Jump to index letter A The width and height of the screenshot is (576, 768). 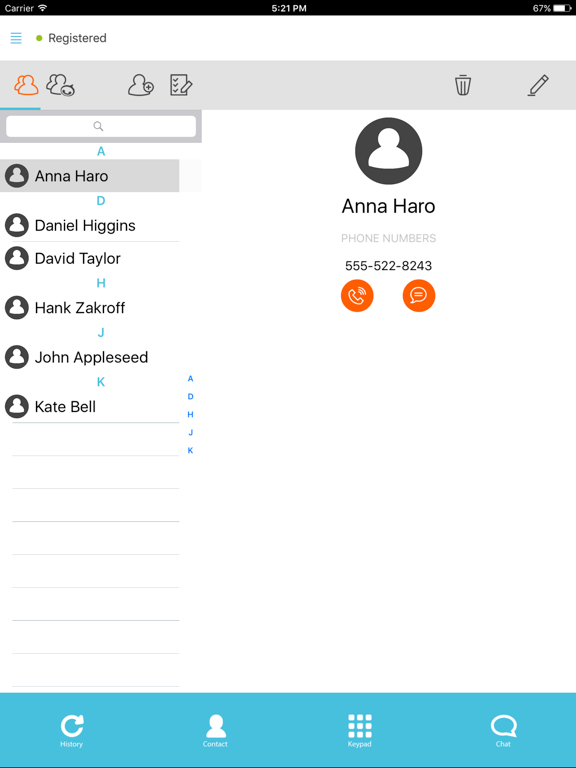point(191,379)
